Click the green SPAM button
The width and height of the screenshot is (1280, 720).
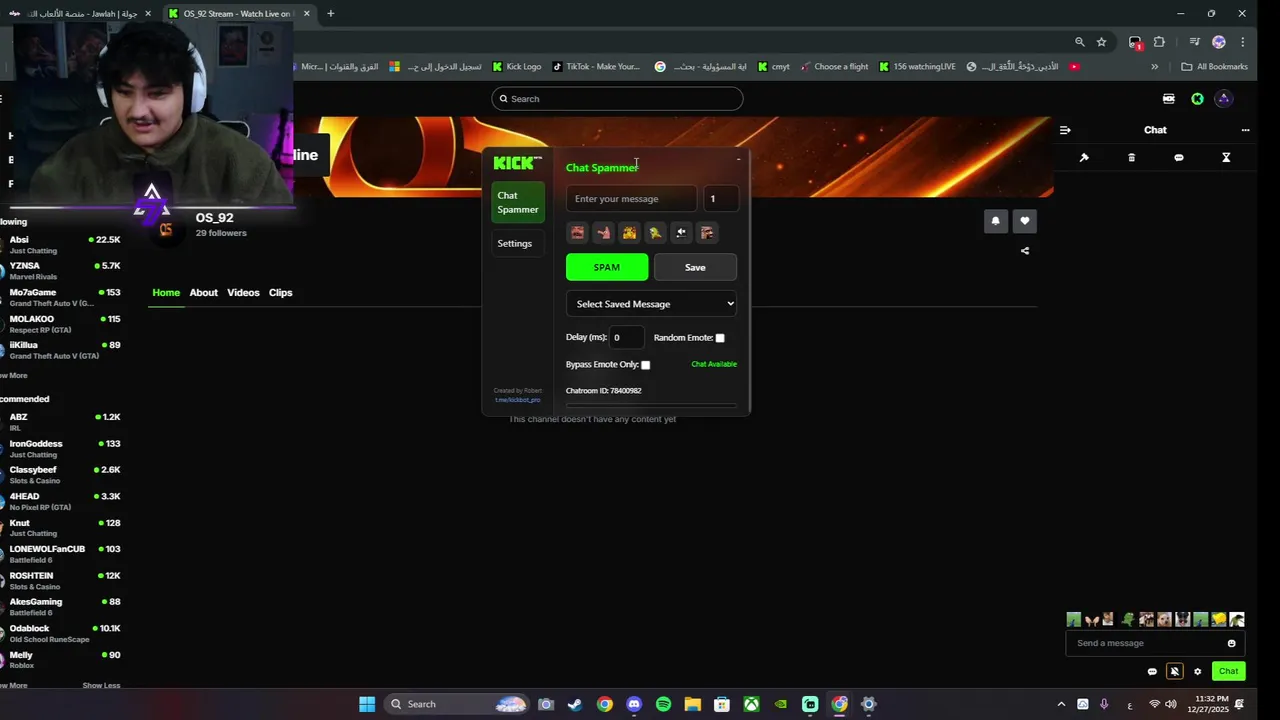pyautogui.click(x=607, y=267)
